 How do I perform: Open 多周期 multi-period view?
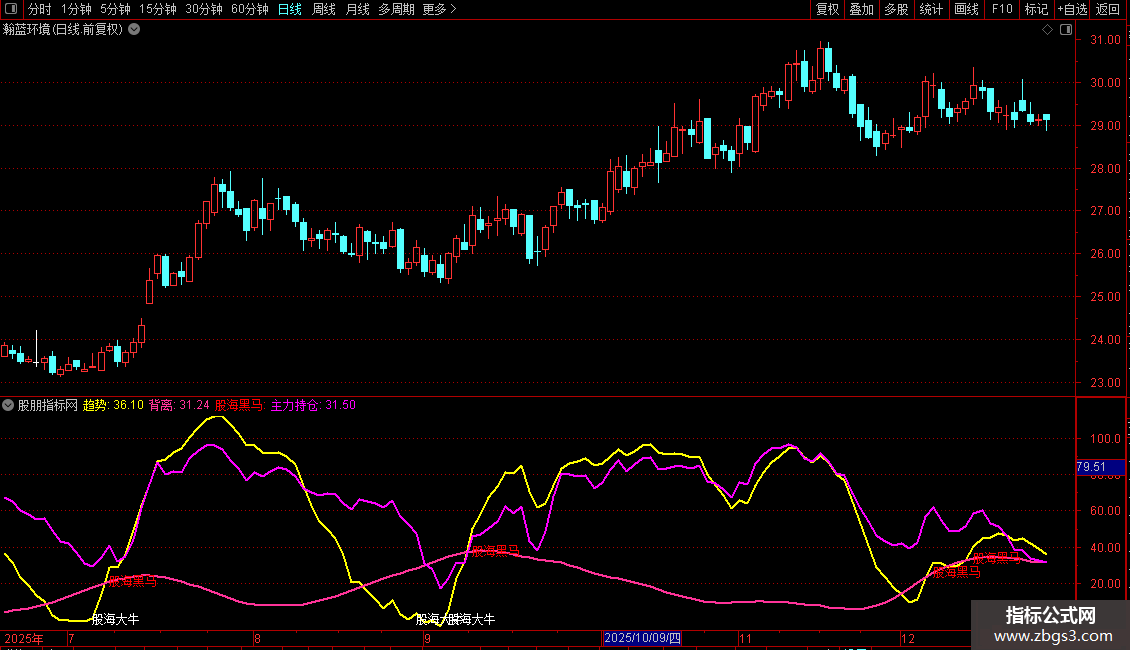pos(396,9)
